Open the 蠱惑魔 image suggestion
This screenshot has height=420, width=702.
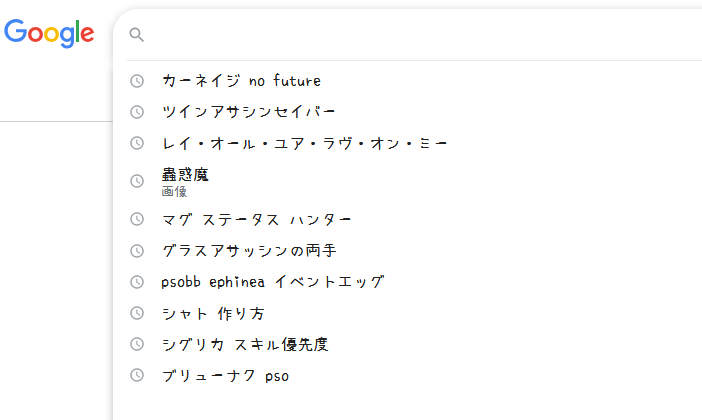coord(185,181)
